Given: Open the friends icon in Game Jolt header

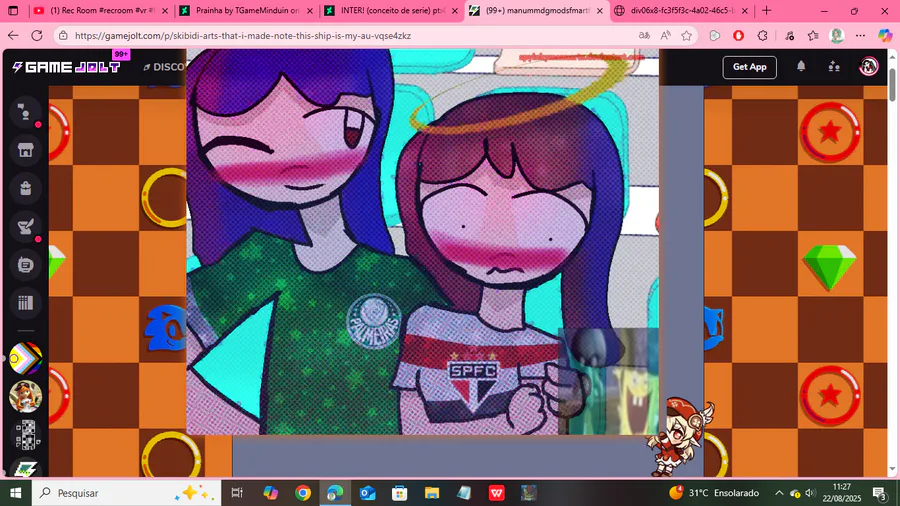Looking at the screenshot, I should pyautogui.click(x=834, y=67).
